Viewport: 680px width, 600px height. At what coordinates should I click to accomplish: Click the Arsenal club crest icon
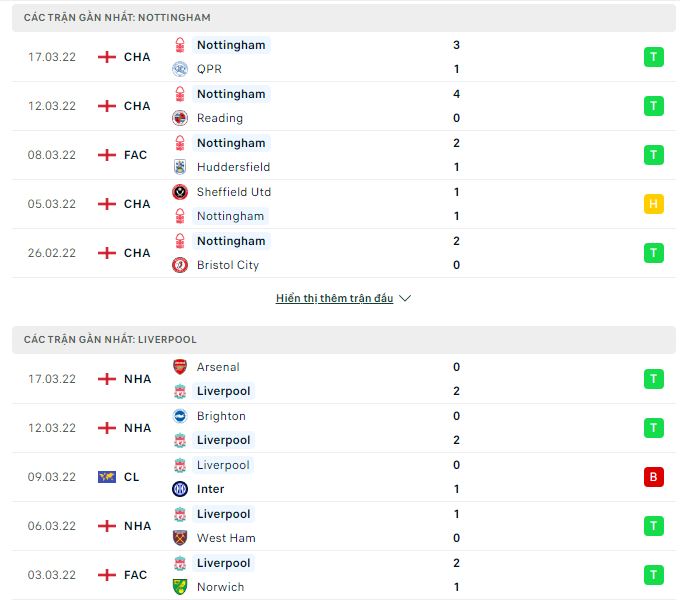[x=180, y=367]
